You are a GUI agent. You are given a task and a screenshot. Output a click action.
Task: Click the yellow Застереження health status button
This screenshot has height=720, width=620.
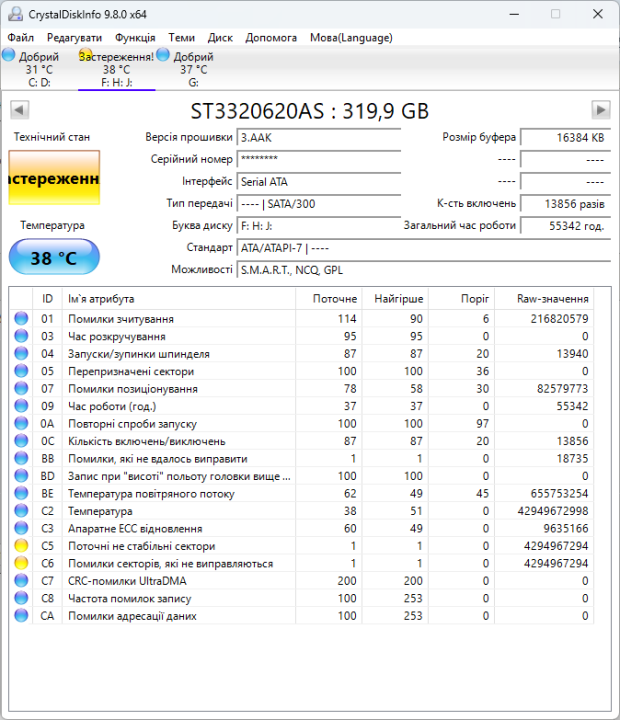(x=54, y=177)
